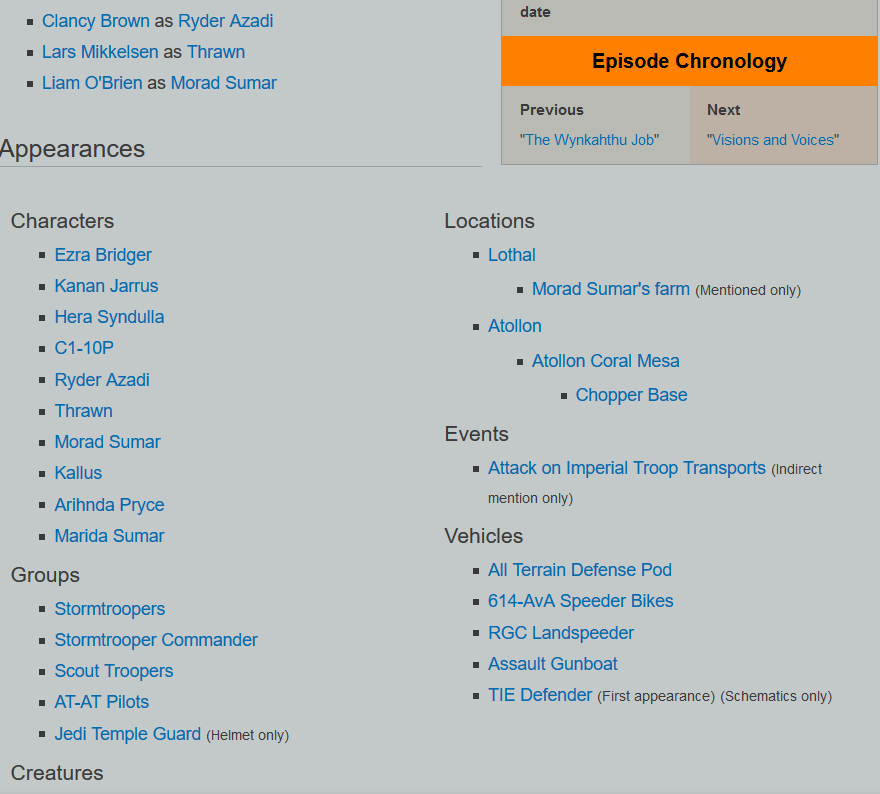The height and width of the screenshot is (794, 880).
Task: Visit the Marida Sumar link
Action: (109, 536)
